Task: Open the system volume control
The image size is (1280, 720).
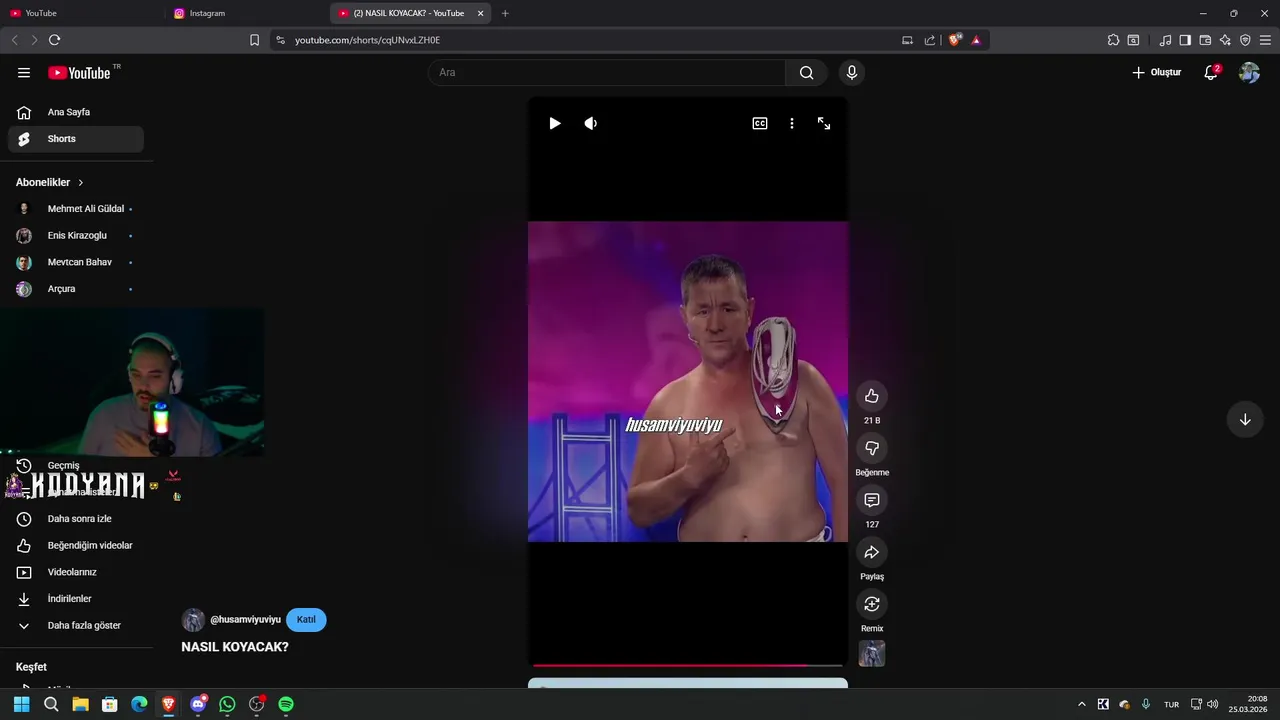Action: [1212, 704]
